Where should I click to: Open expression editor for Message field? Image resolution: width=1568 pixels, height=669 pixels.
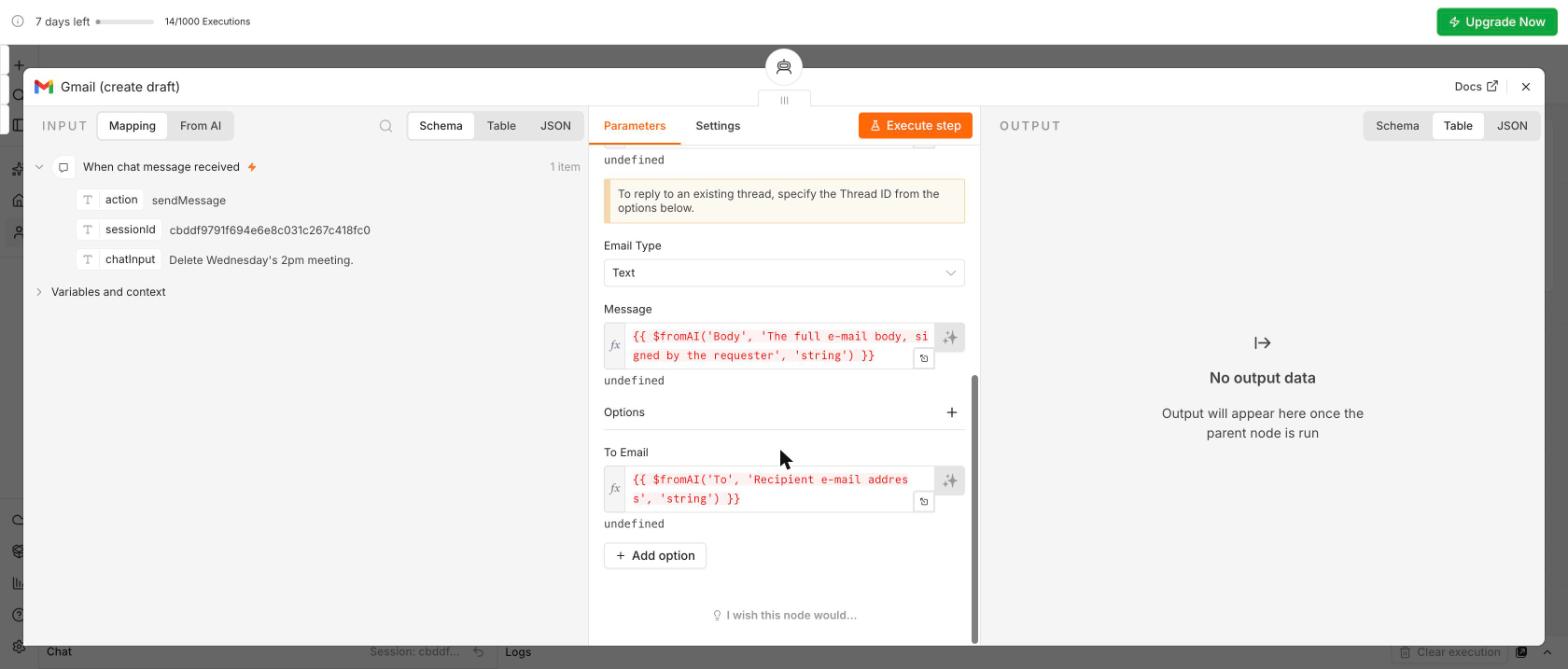[924, 358]
